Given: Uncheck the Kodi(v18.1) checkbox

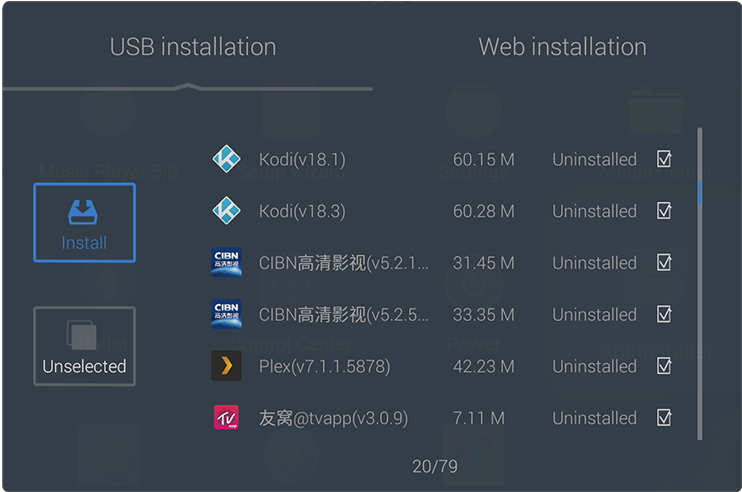Looking at the screenshot, I should point(664,159).
